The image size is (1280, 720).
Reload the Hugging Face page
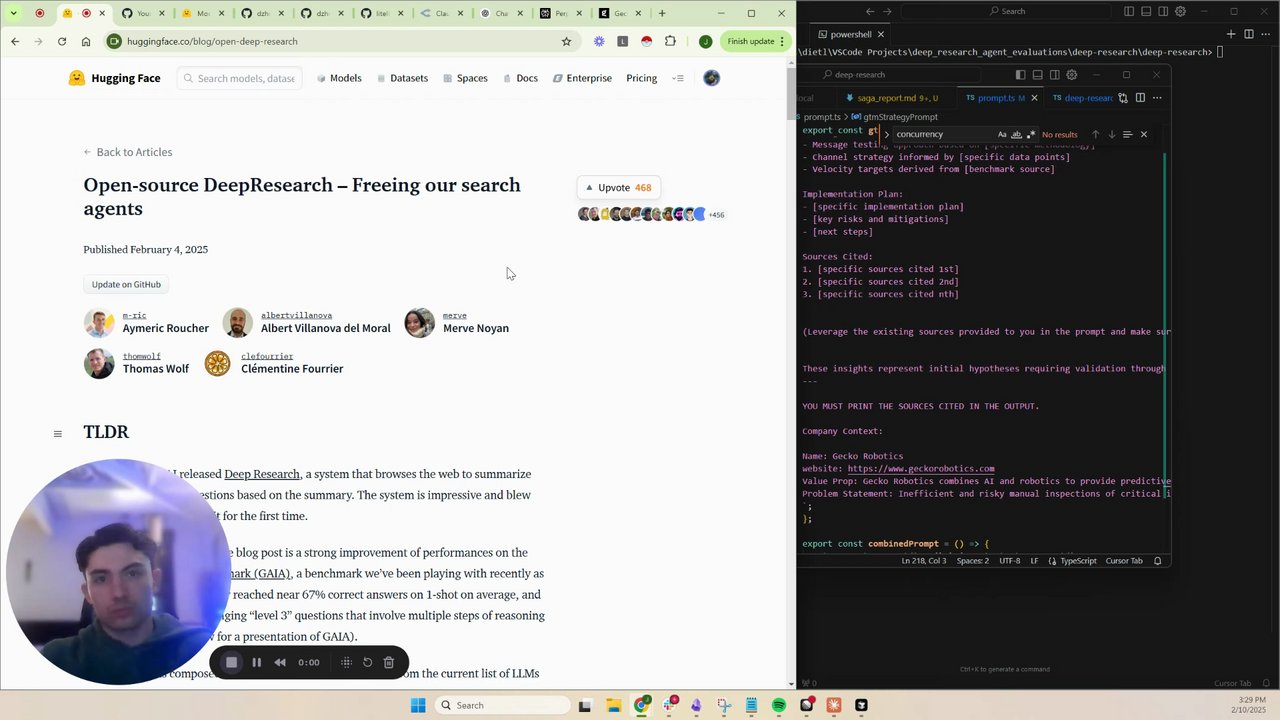(x=62, y=41)
